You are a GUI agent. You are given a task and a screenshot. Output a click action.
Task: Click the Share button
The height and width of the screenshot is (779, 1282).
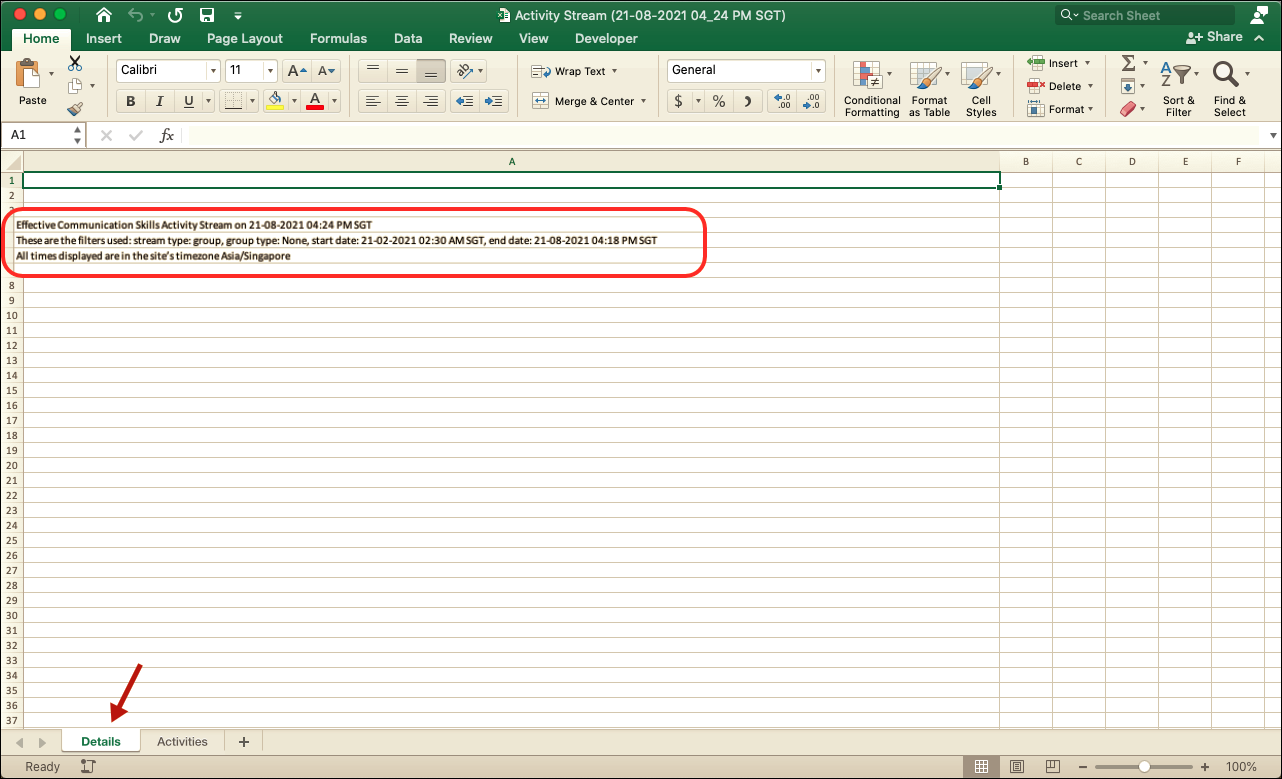click(x=1214, y=37)
